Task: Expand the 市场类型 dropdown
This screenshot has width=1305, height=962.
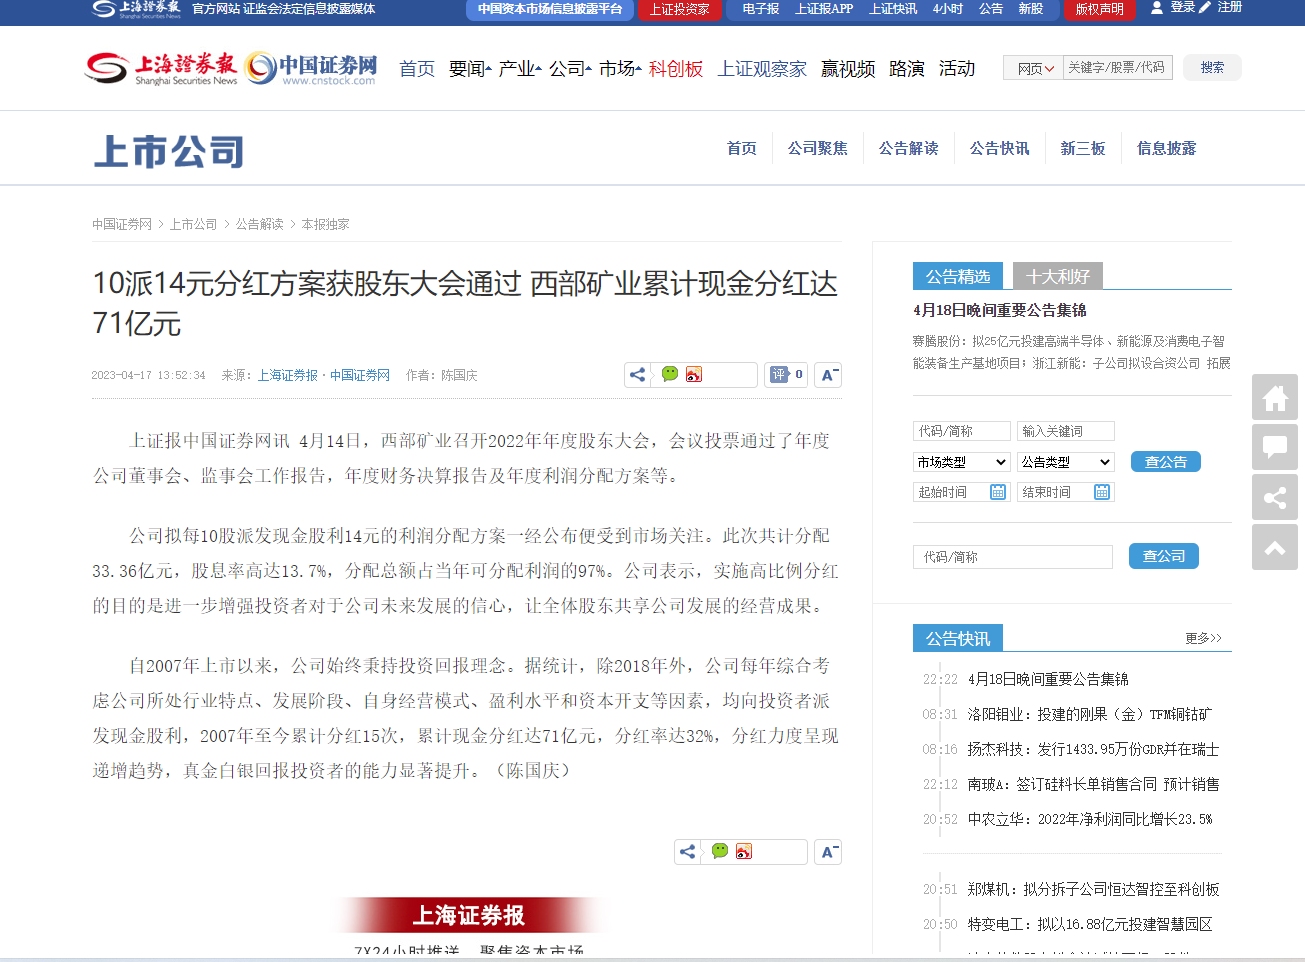Action: [961, 462]
